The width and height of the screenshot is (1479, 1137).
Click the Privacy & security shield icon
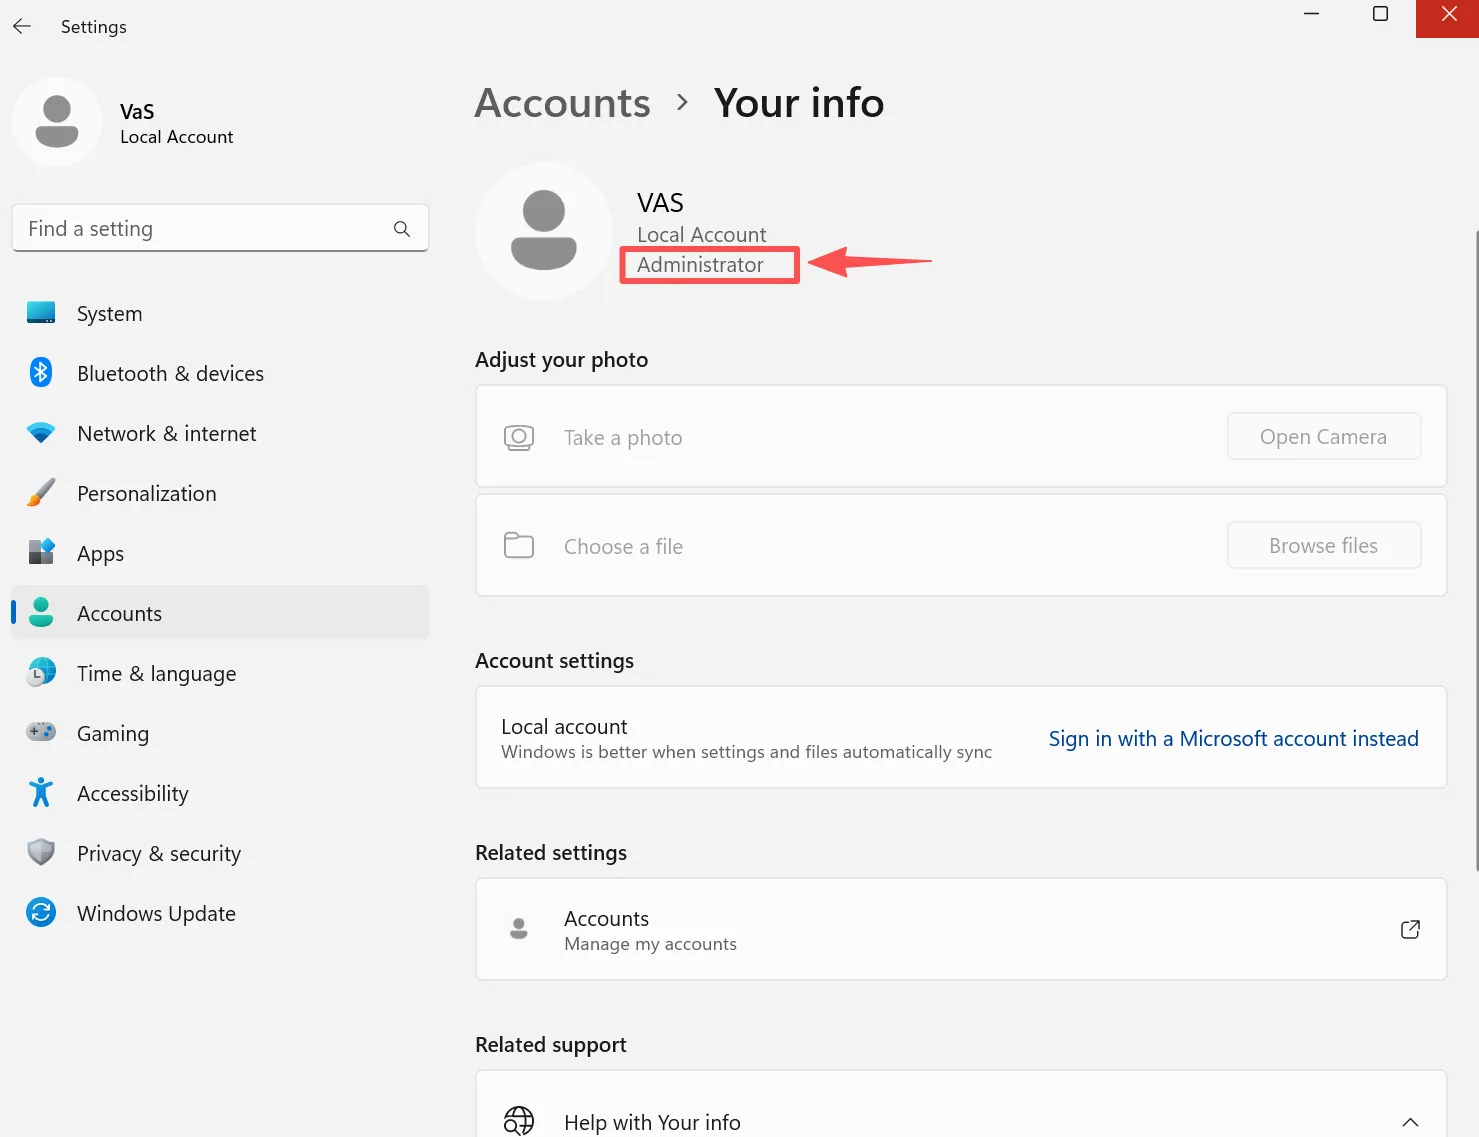41,853
